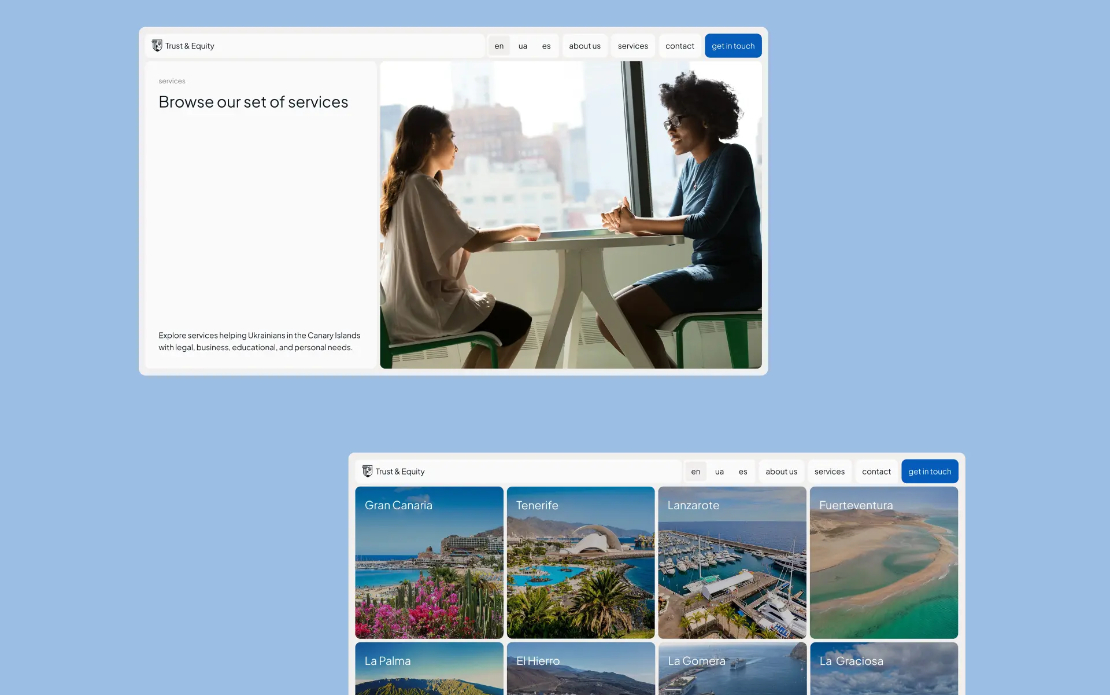
Task: Open 'contact' in the bottom mockup navigation
Action: click(x=876, y=471)
